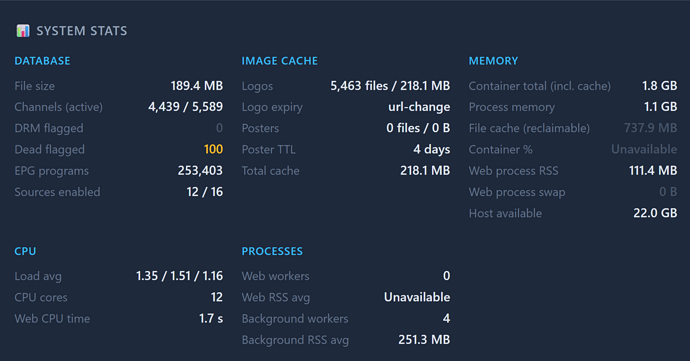Click the Web workers value 0
The image size is (690, 361).
tap(446, 276)
